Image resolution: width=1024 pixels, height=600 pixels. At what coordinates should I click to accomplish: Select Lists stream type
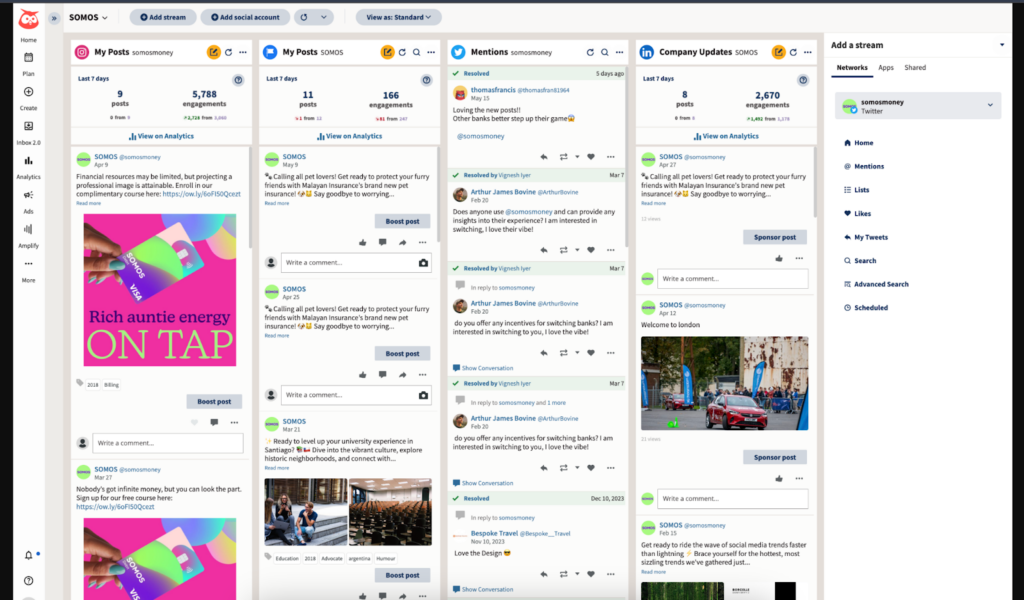857,190
